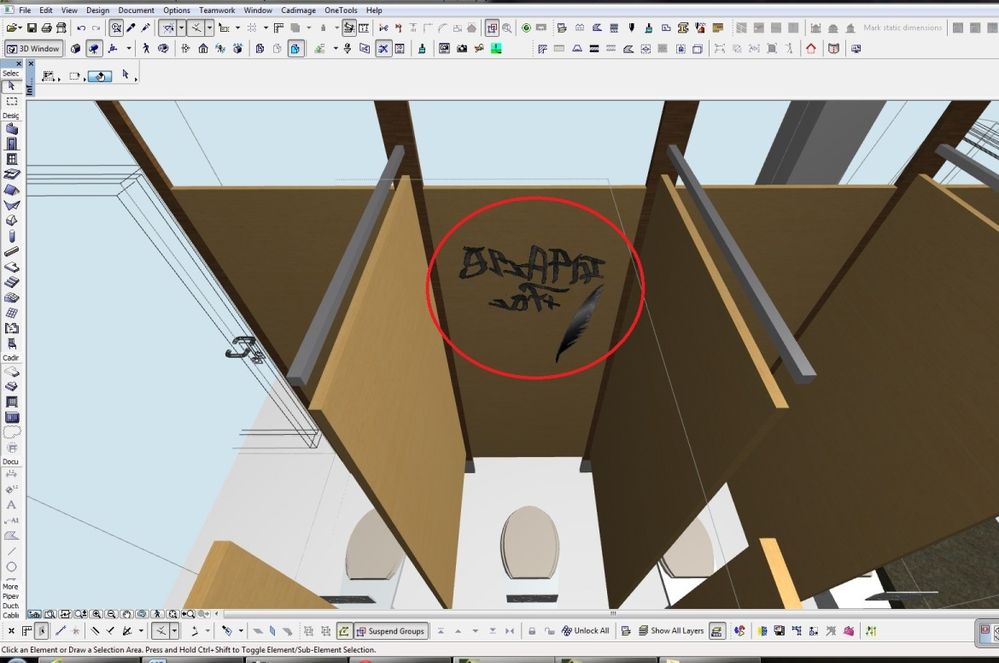Viewport: 999px width, 663px height.
Task: Click the 'Cadir' toolbox section label
Action: tap(10, 358)
